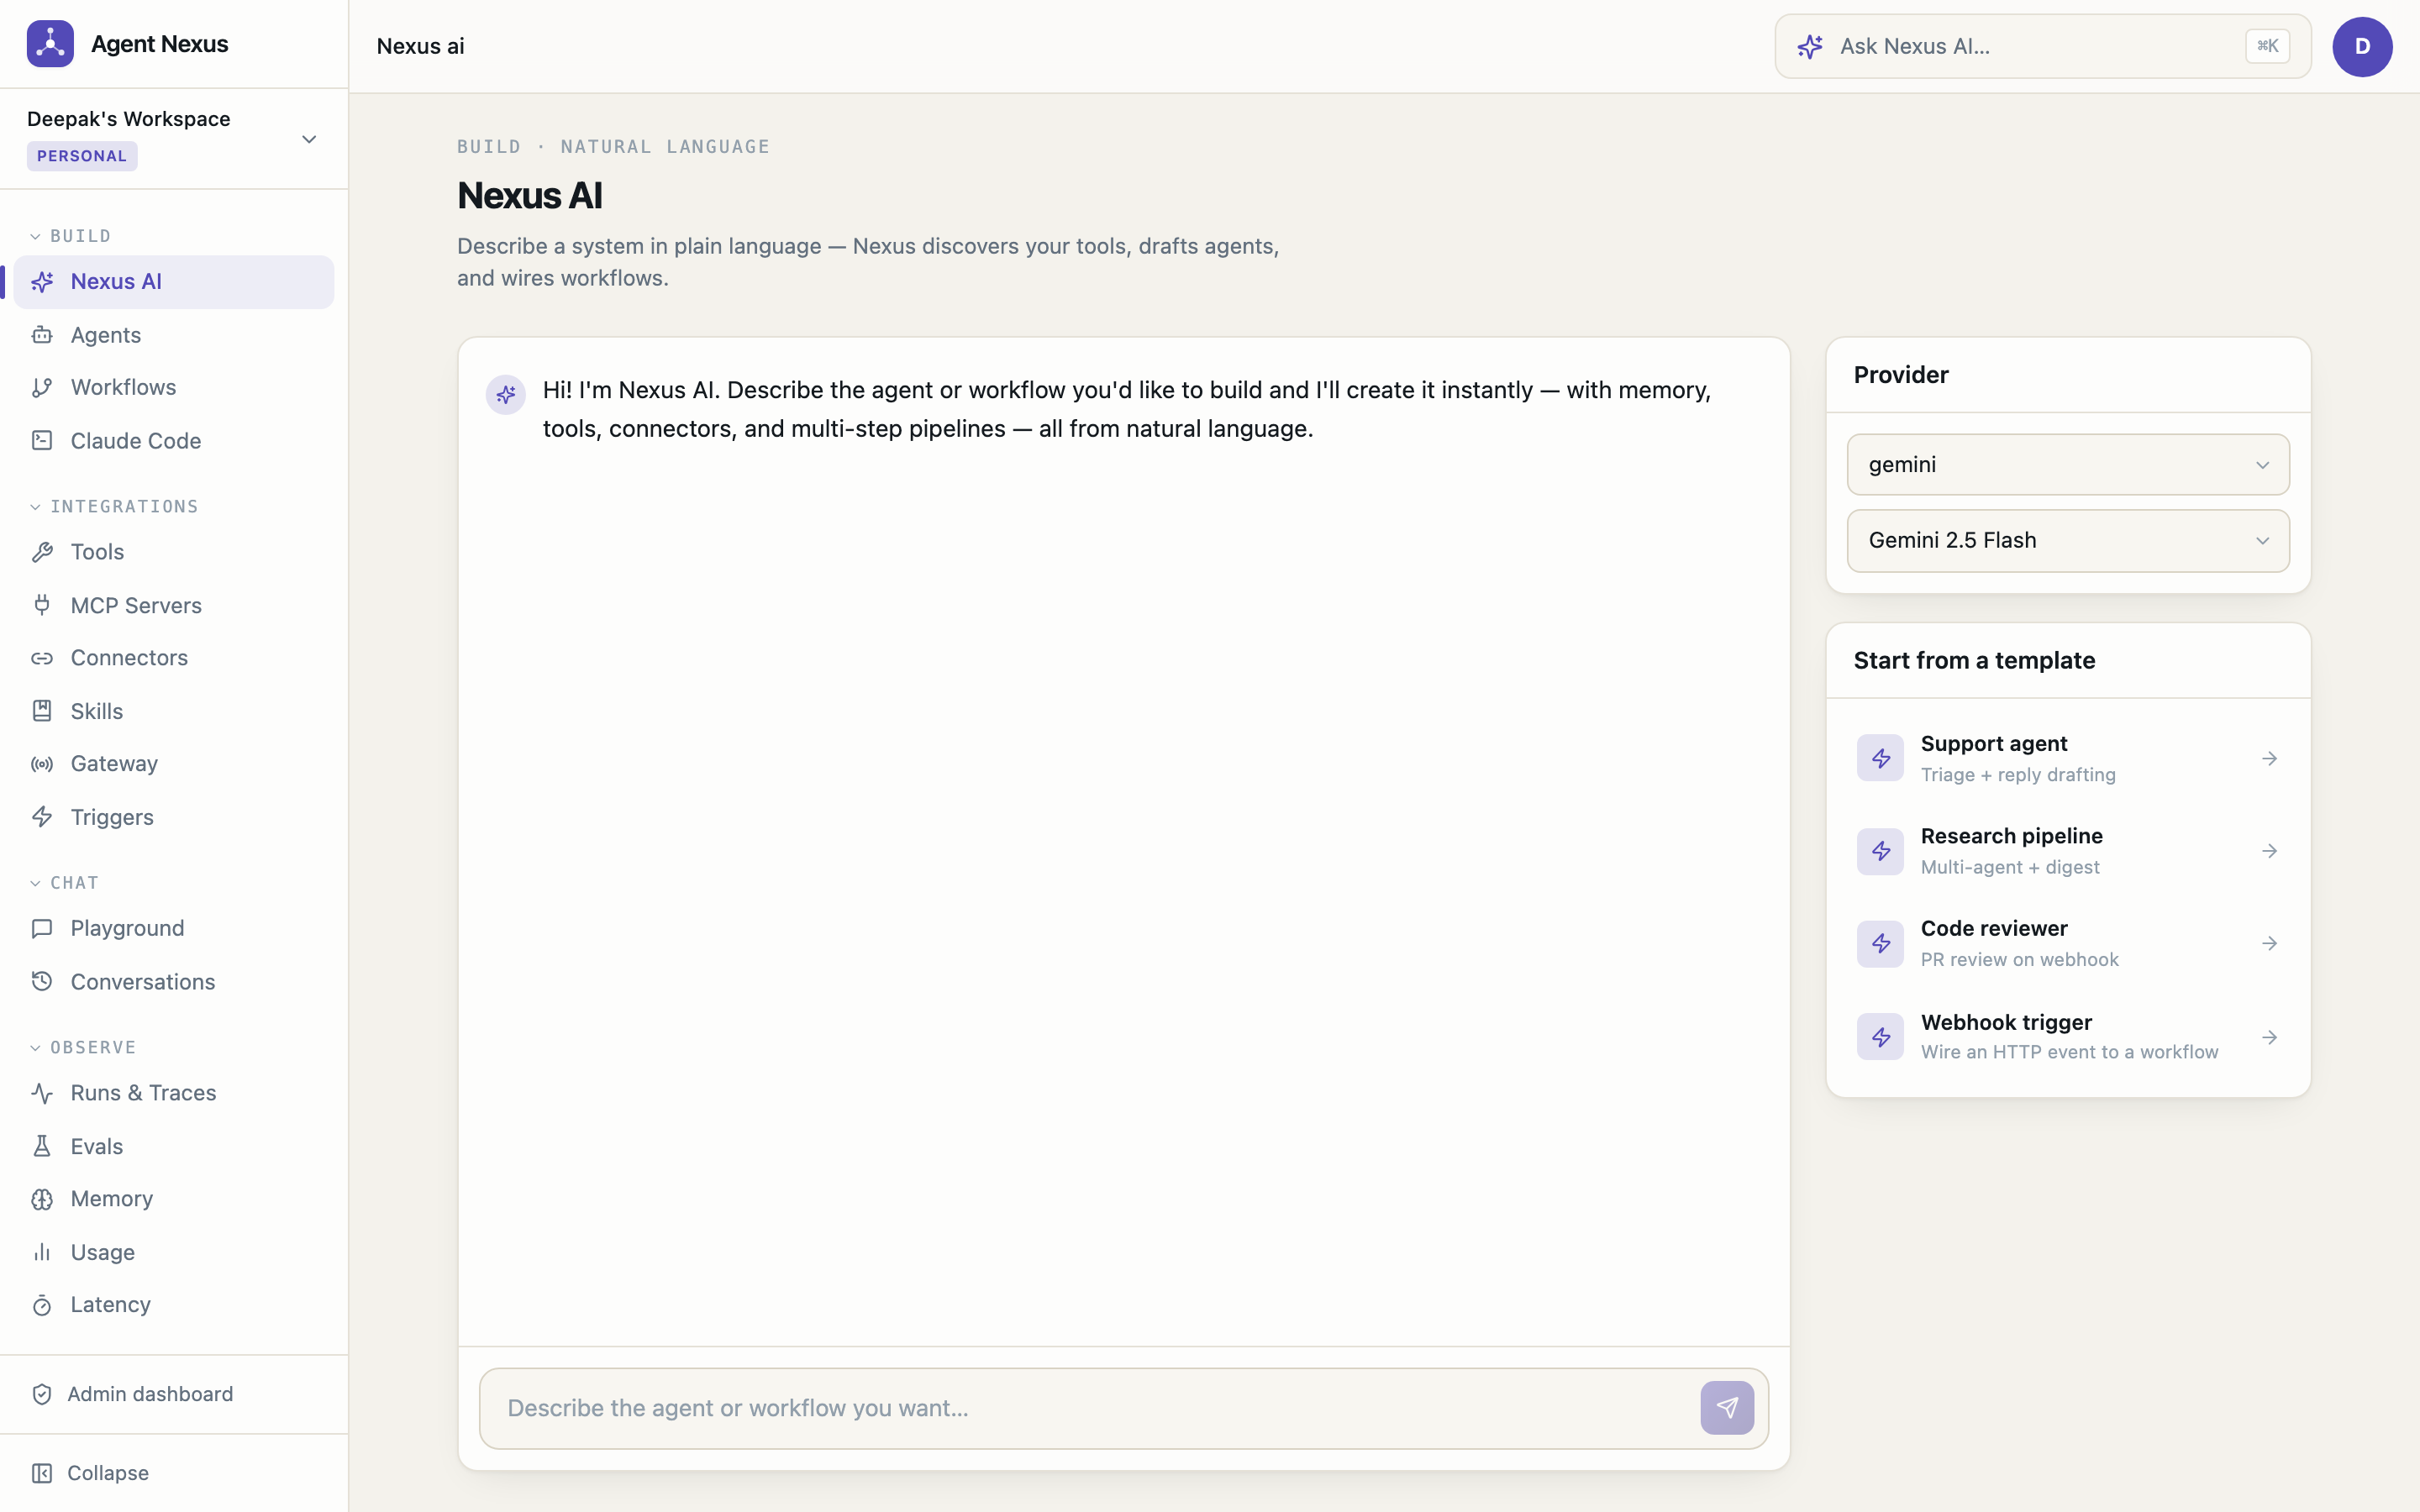Click the Code reviewer lightning icon
This screenshot has width=2420, height=1512.
point(1880,944)
